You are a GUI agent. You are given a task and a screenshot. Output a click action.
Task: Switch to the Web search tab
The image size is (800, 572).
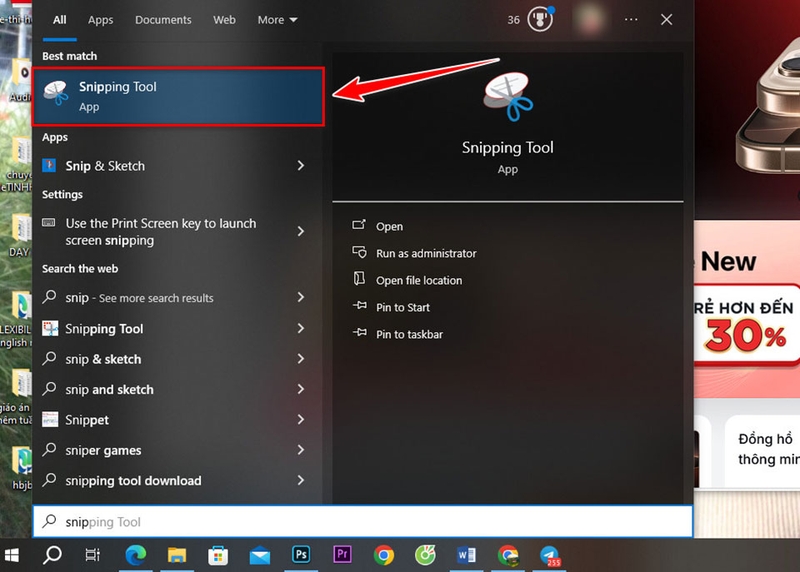point(224,20)
